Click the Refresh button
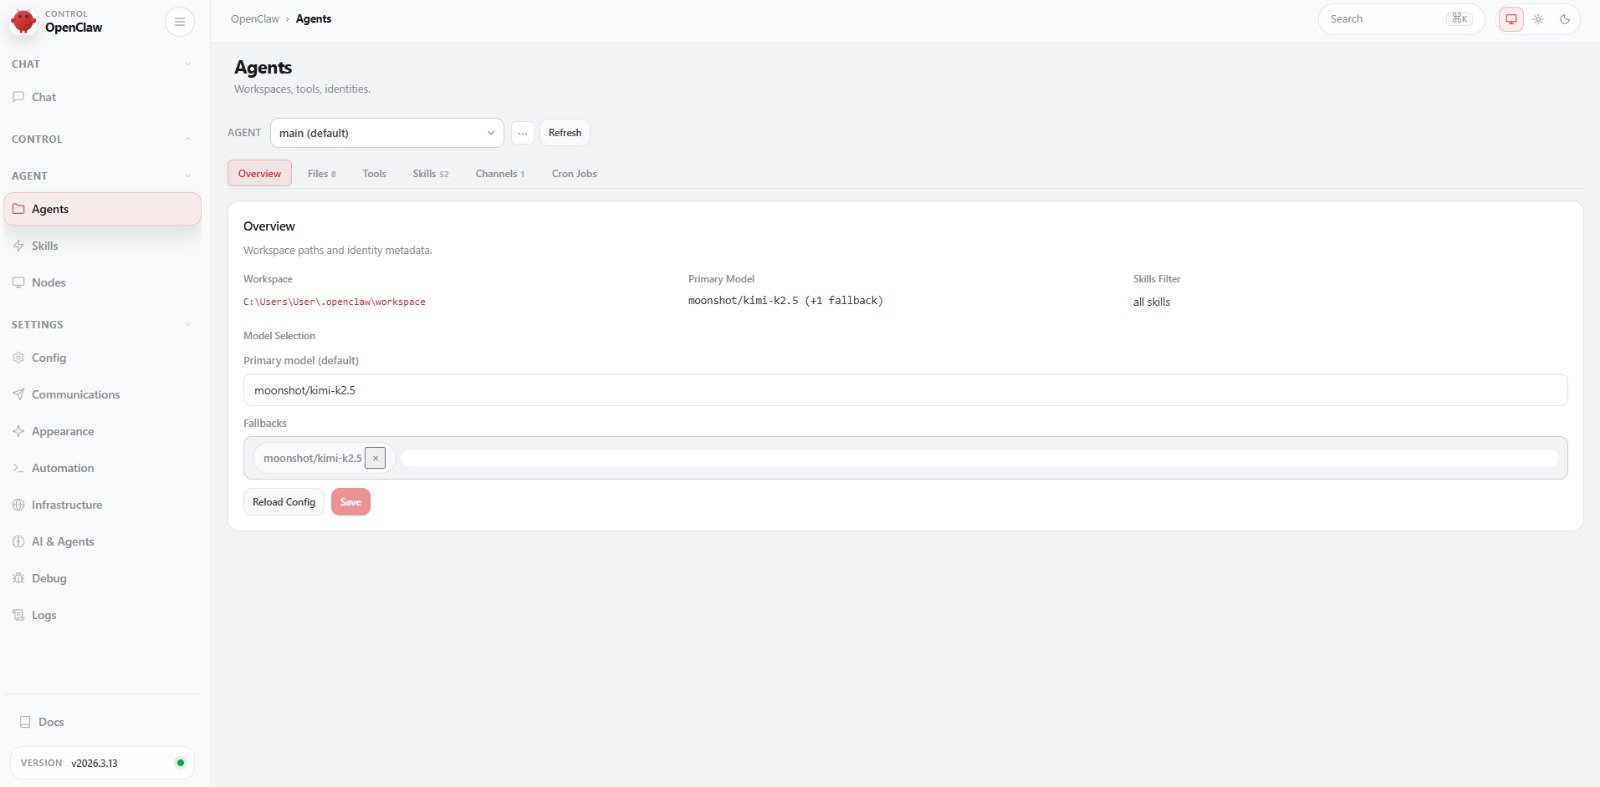 click(565, 133)
